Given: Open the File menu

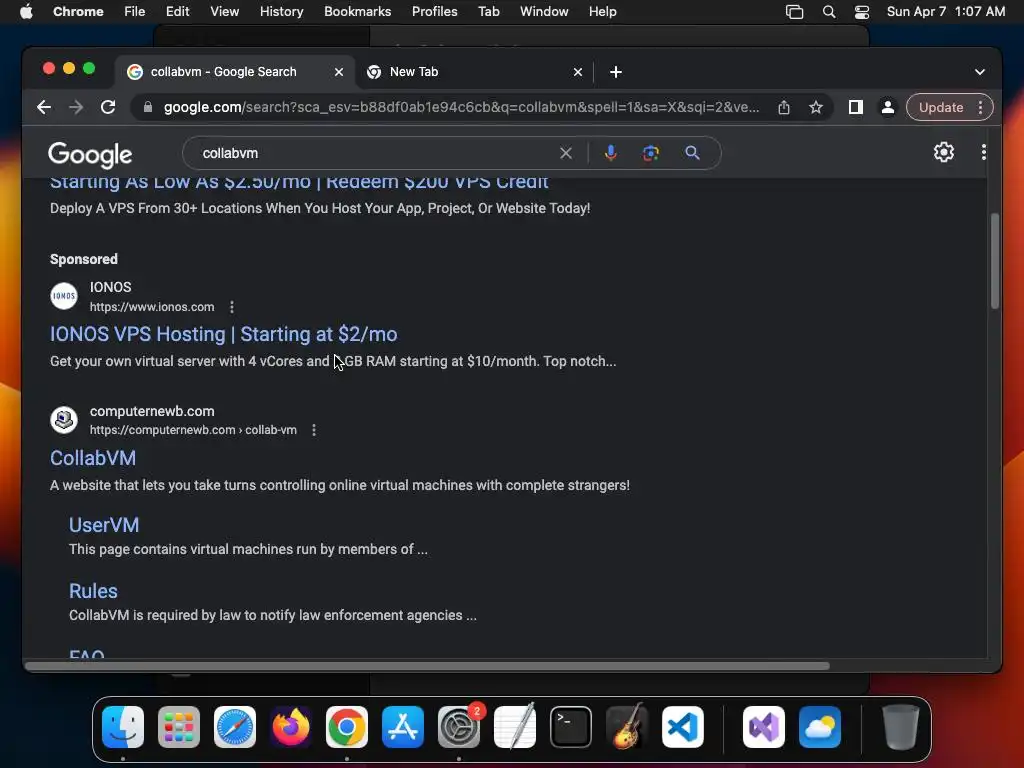Looking at the screenshot, I should point(135,12).
